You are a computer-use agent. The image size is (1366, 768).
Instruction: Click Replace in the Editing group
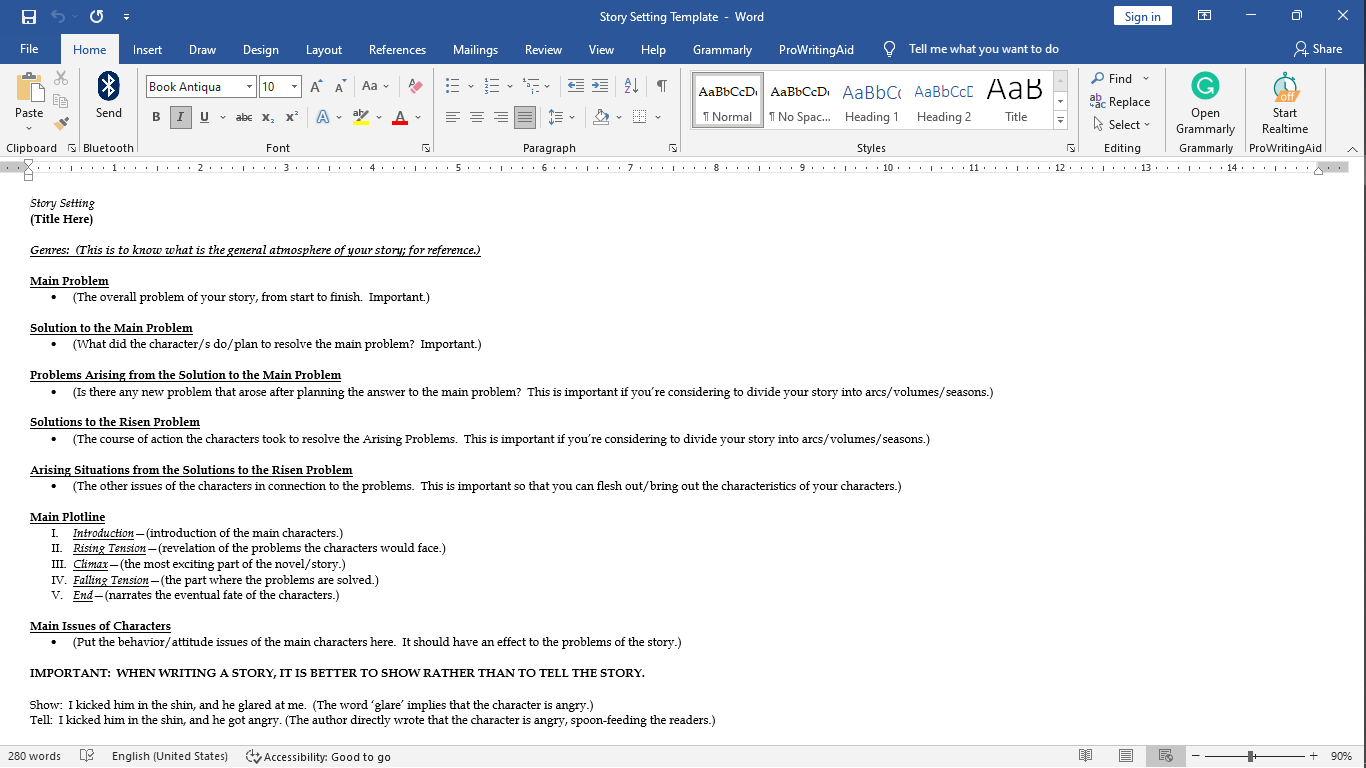(1120, 102)
